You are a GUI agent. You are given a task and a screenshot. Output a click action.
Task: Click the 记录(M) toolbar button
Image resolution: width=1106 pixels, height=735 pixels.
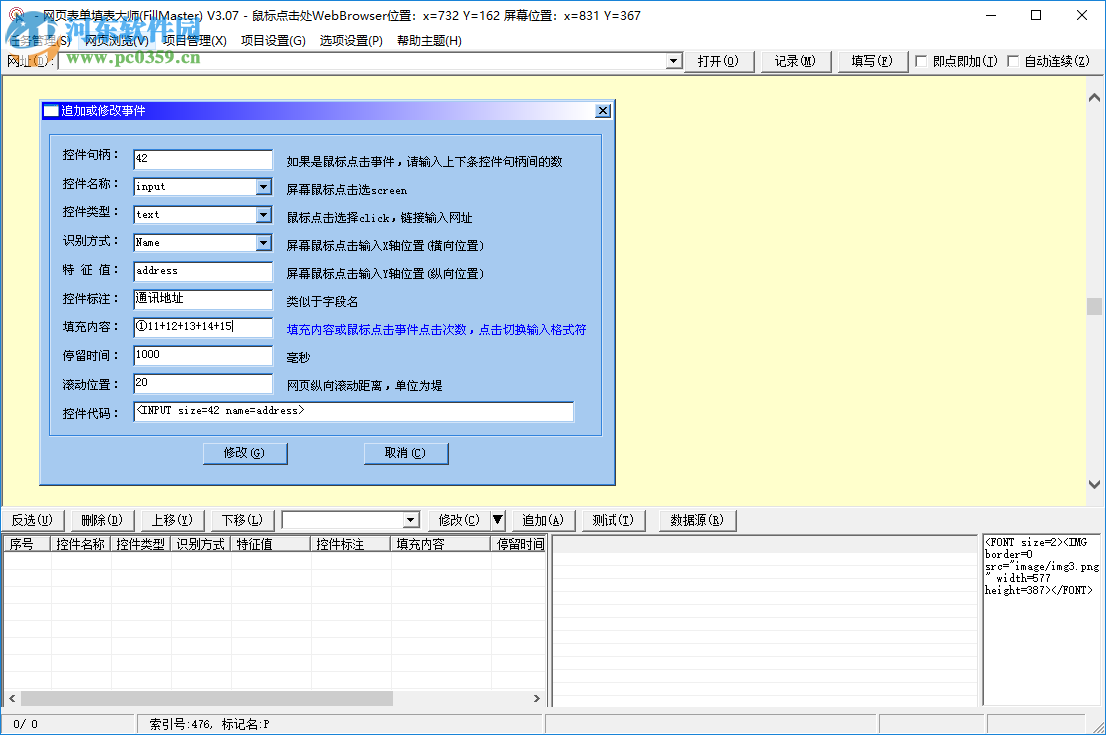click(x=795, y=61)
